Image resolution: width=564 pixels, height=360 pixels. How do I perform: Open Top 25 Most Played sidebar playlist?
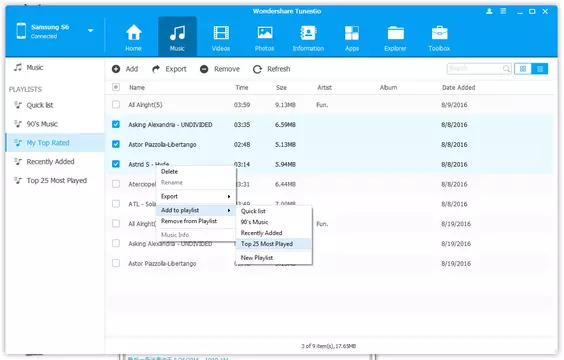[x=55, y=181]
